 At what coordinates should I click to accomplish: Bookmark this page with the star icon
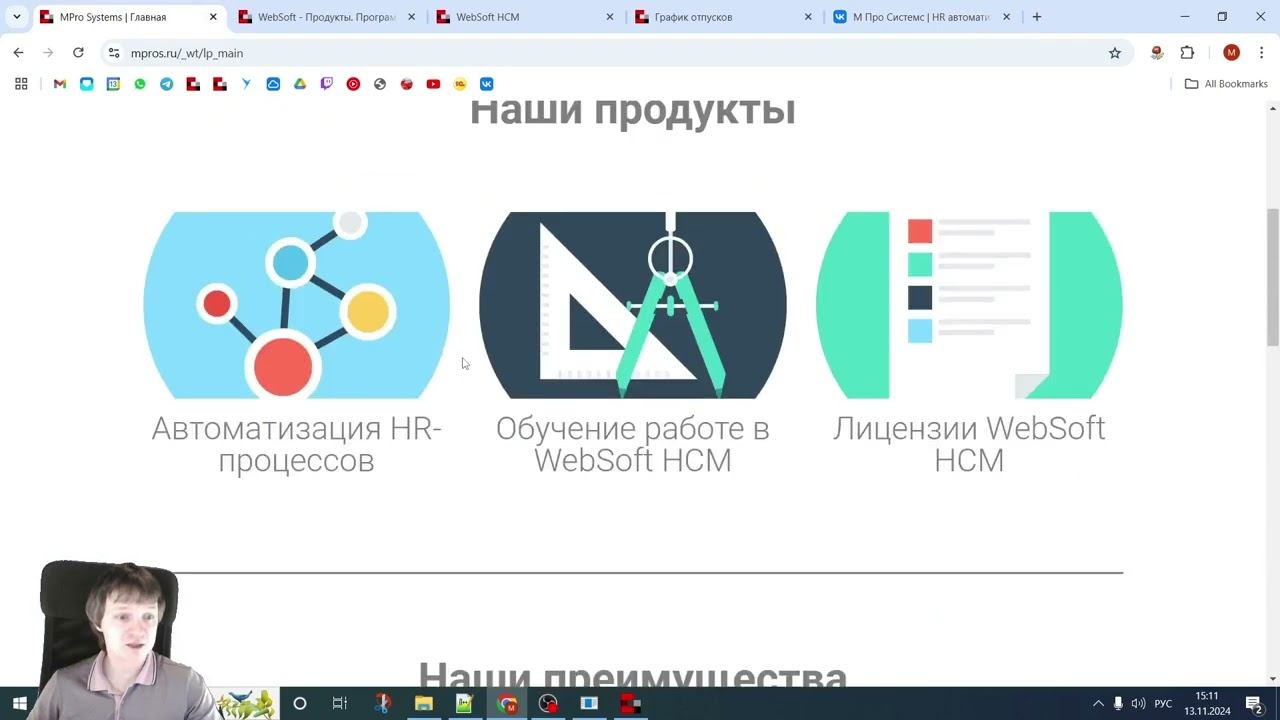pos(1115,53)
